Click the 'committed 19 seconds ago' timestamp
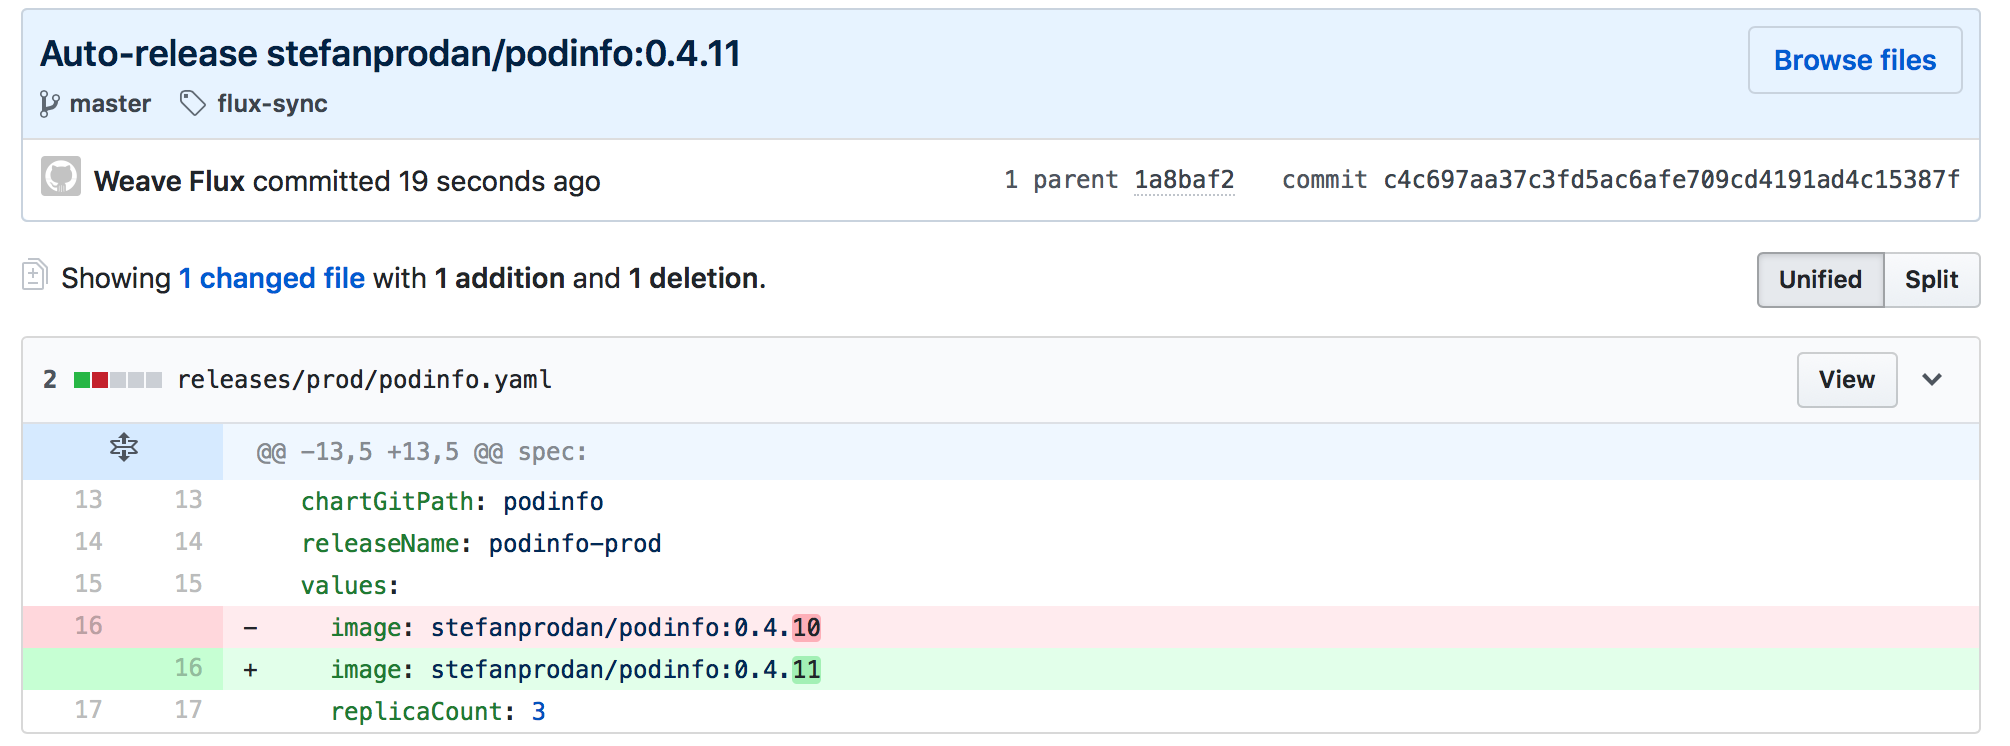This screenshot has width=2010, height=746. click(x=426, y=181)
